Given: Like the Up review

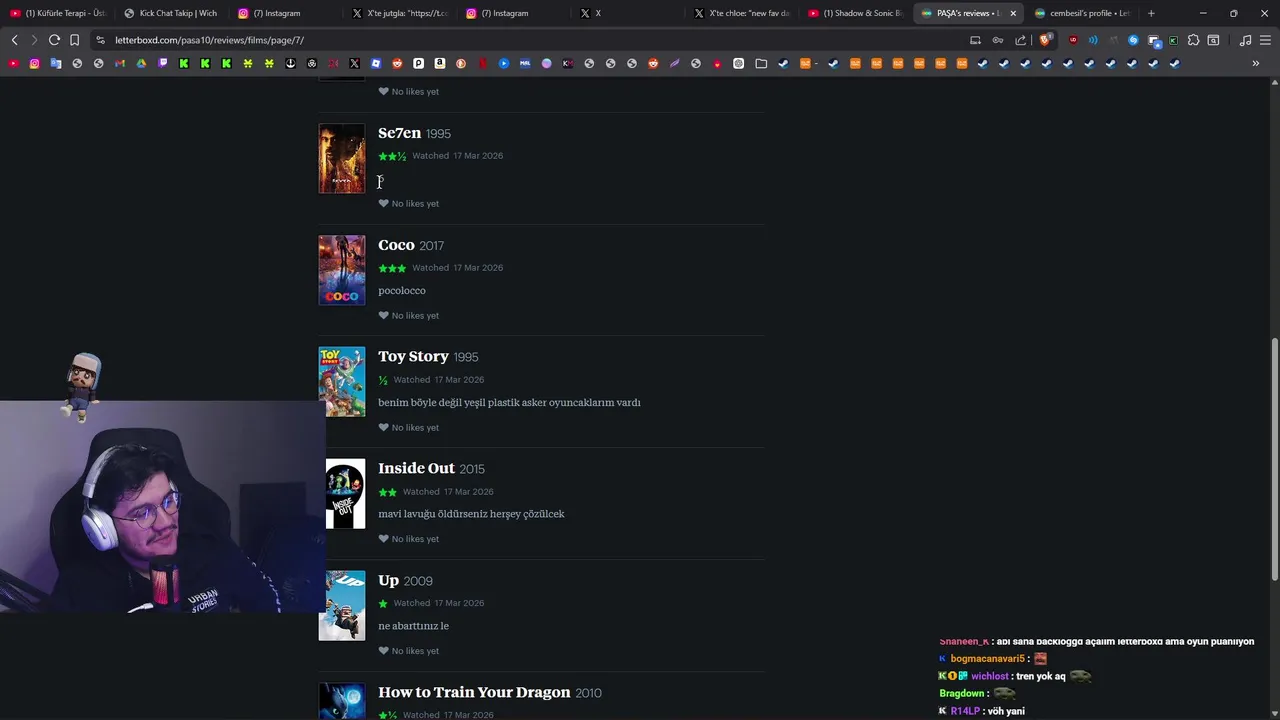Looking at the screenshot, I should [383, 650].
